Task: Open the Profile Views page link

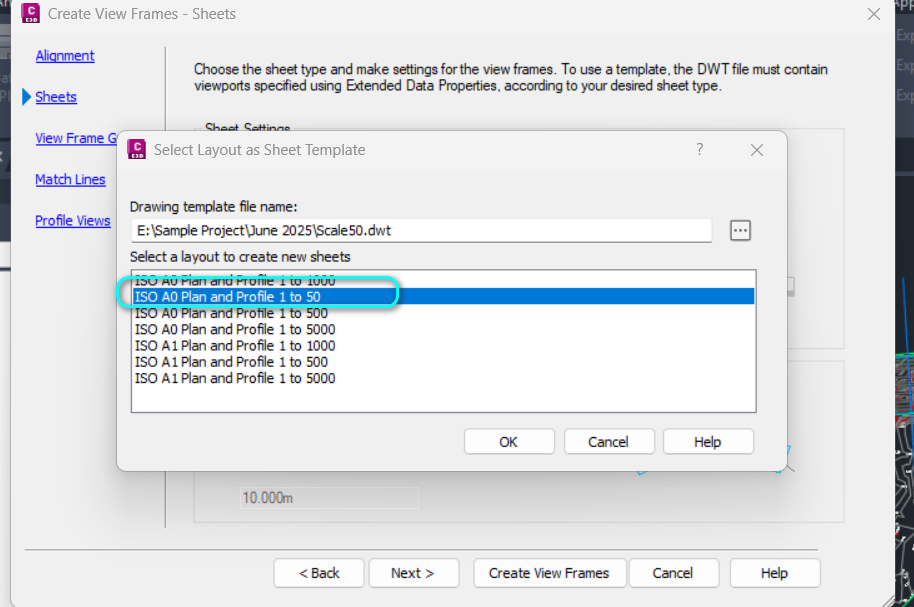Action: [x=73, y=220]
